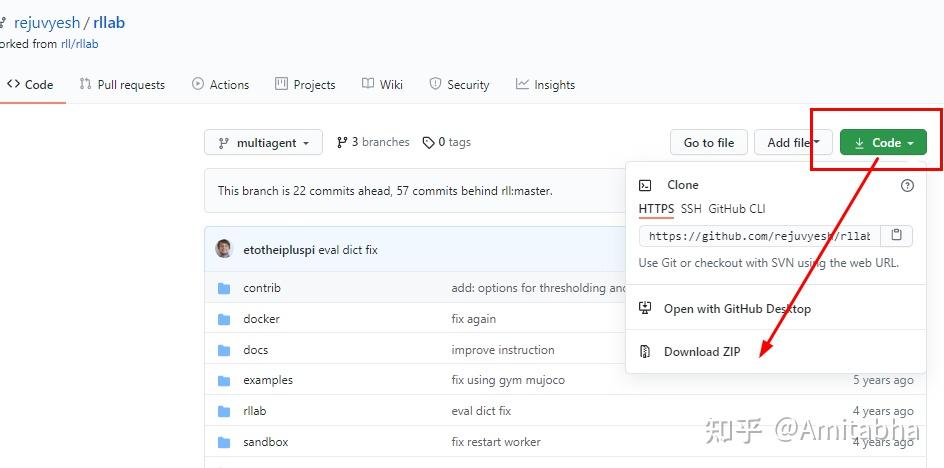Click the Go to file button
Viewport: 944px width, 468px height.
(x=708, y=143)
